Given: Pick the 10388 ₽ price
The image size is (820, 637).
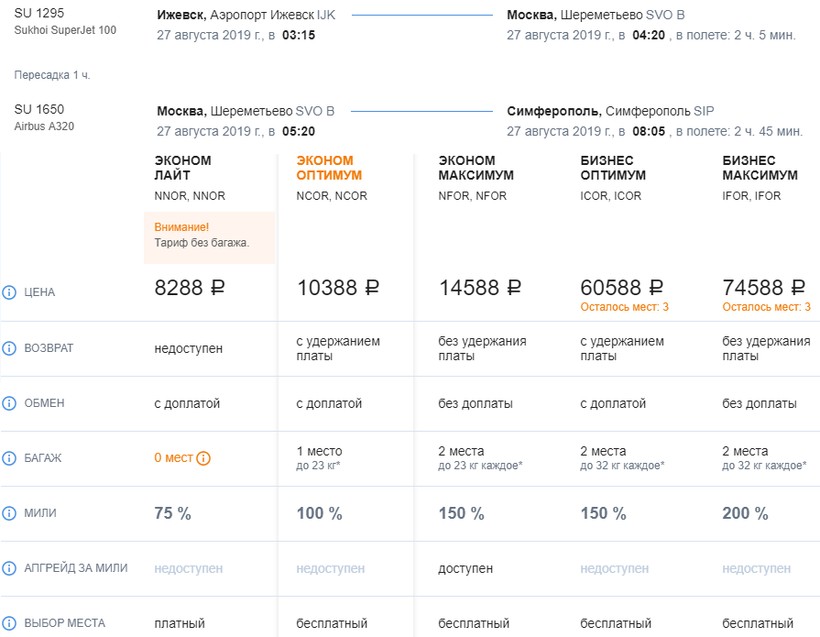Looking at the screenshot, I should [339, 288].
